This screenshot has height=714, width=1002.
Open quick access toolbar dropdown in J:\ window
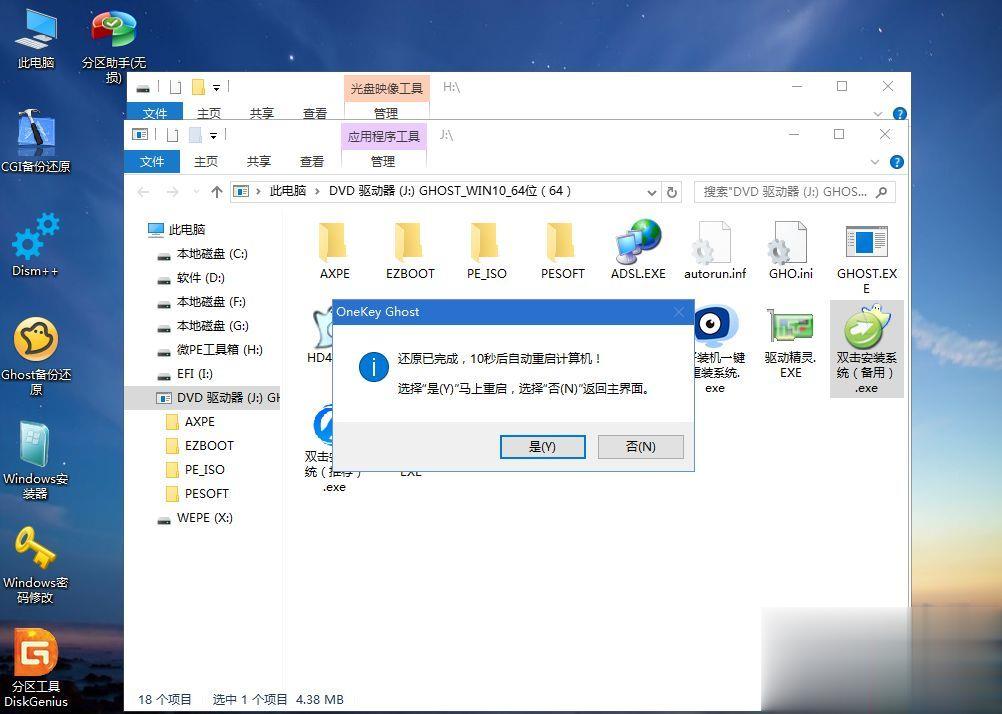213,135
